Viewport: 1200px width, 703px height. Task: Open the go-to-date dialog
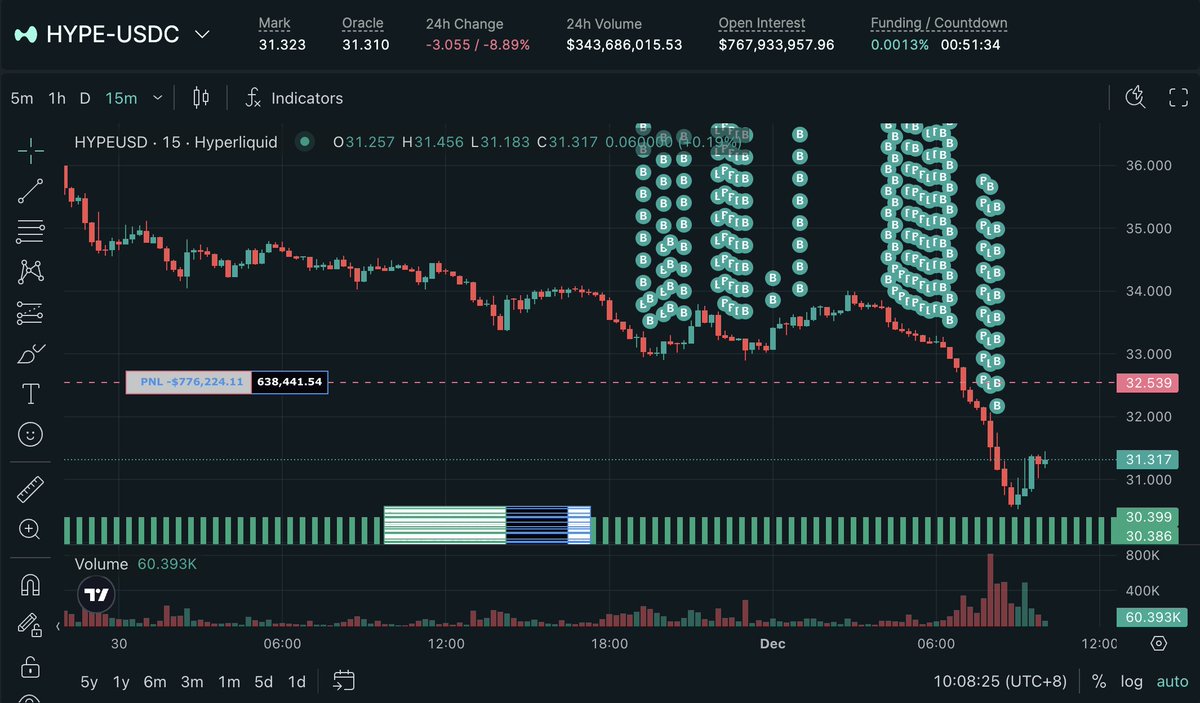(x=344, y=681)
